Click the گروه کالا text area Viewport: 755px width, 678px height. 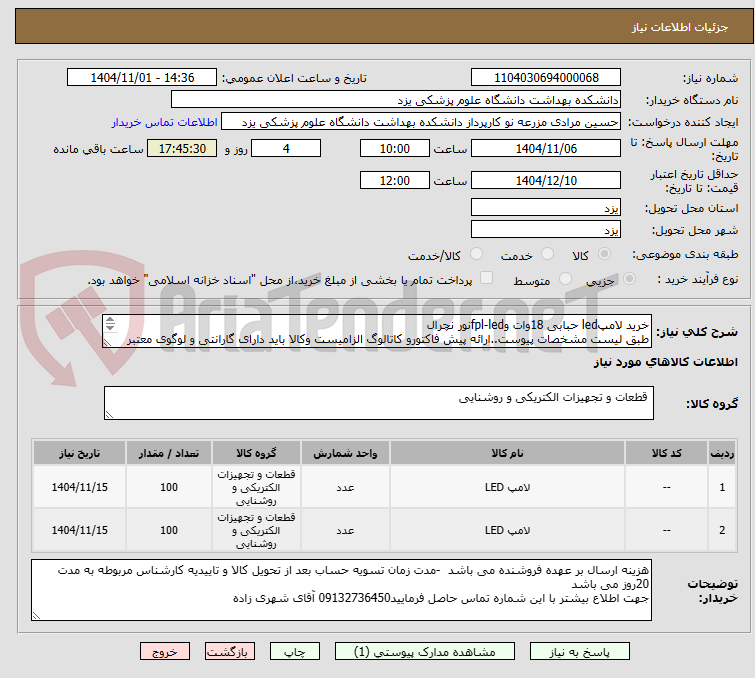[378, 403]
